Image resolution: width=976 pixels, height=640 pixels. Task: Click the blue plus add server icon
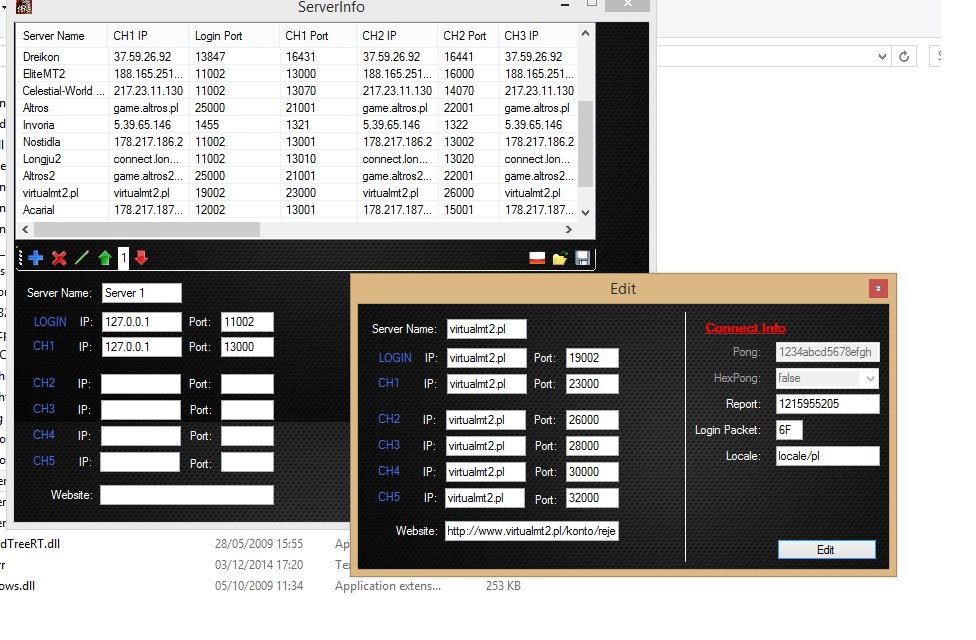(x=35, y=258)
